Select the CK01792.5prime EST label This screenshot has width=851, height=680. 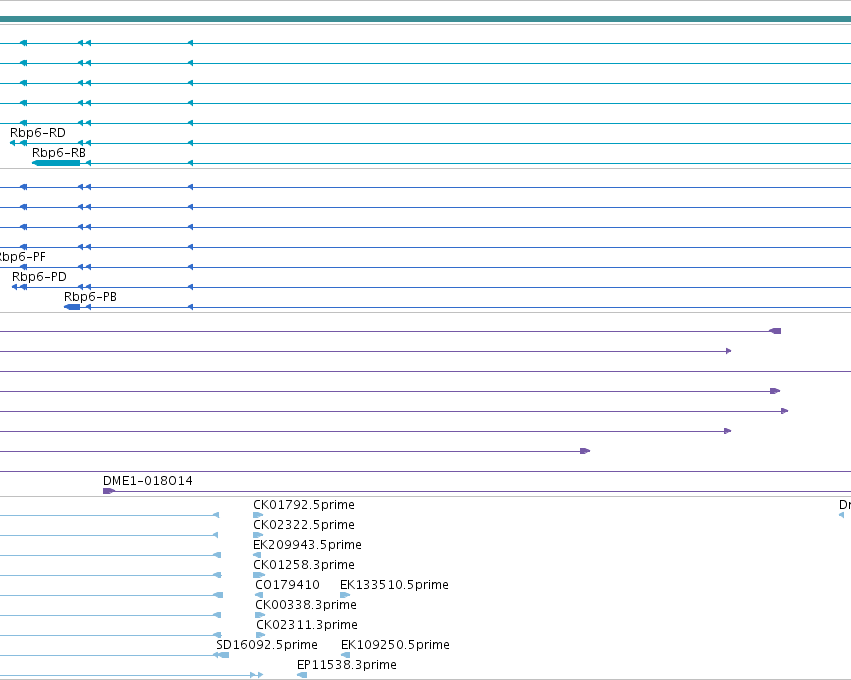(304, 505)
